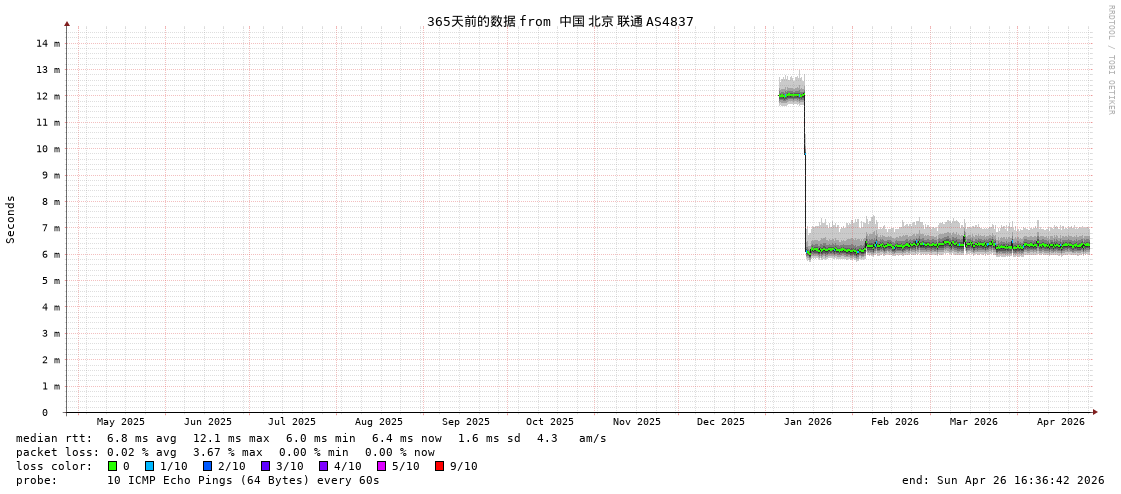The height and width of the screenshot is (494, 1121).
Task: Click the cyan 1/10 loss swatch
Action: coord(150,466)
